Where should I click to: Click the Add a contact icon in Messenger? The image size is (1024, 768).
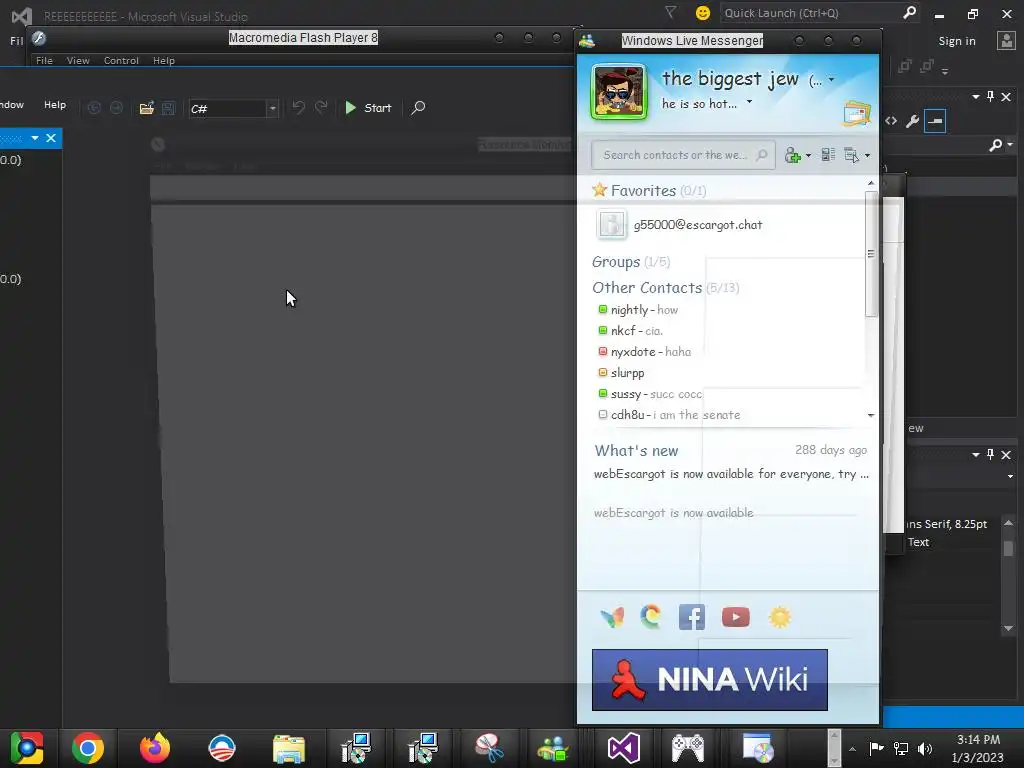pyautogui.click(x=792, y=155)
